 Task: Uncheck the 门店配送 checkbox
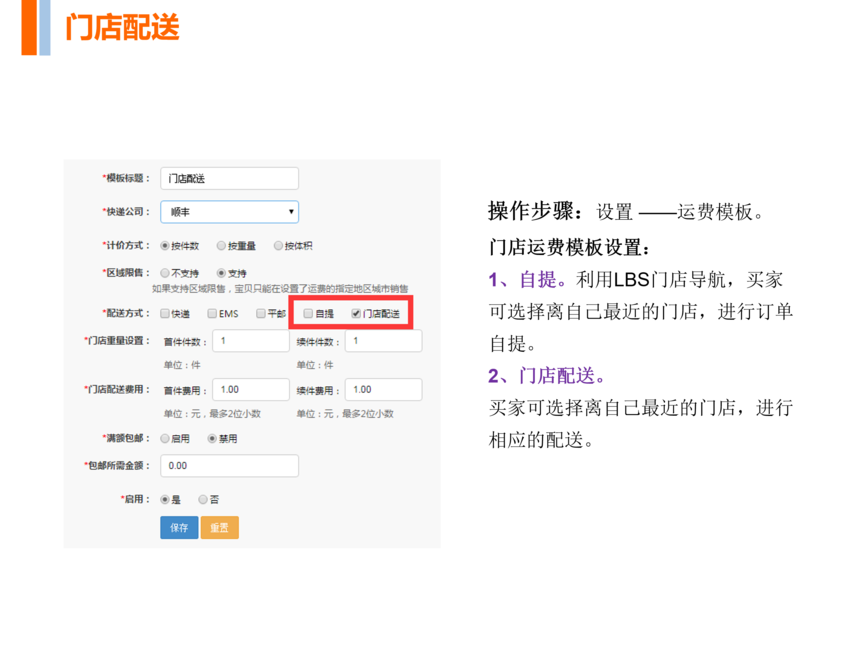click(356, 314)
